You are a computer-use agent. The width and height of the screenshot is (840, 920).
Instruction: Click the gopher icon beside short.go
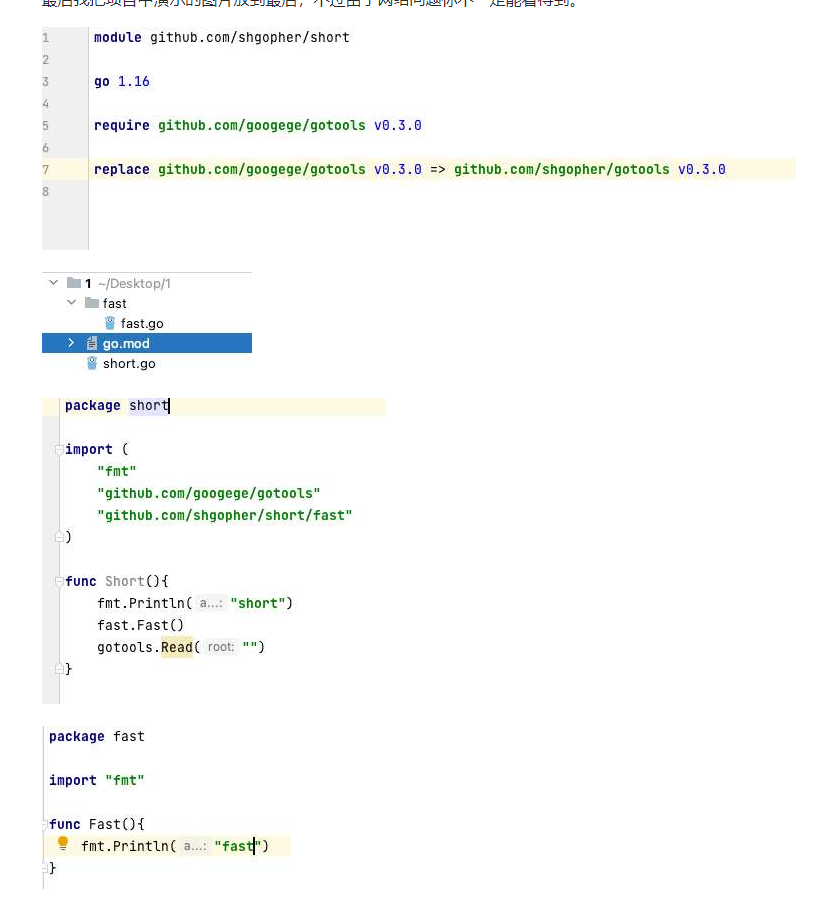(92, 363)
